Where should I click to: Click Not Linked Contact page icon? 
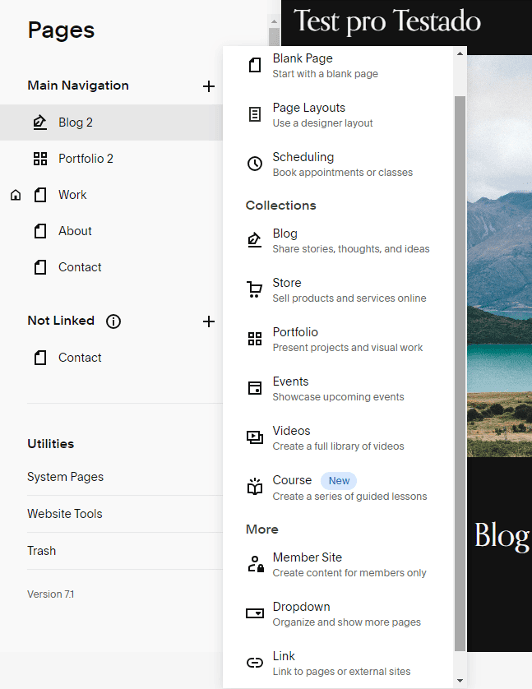tap(40, 358)
